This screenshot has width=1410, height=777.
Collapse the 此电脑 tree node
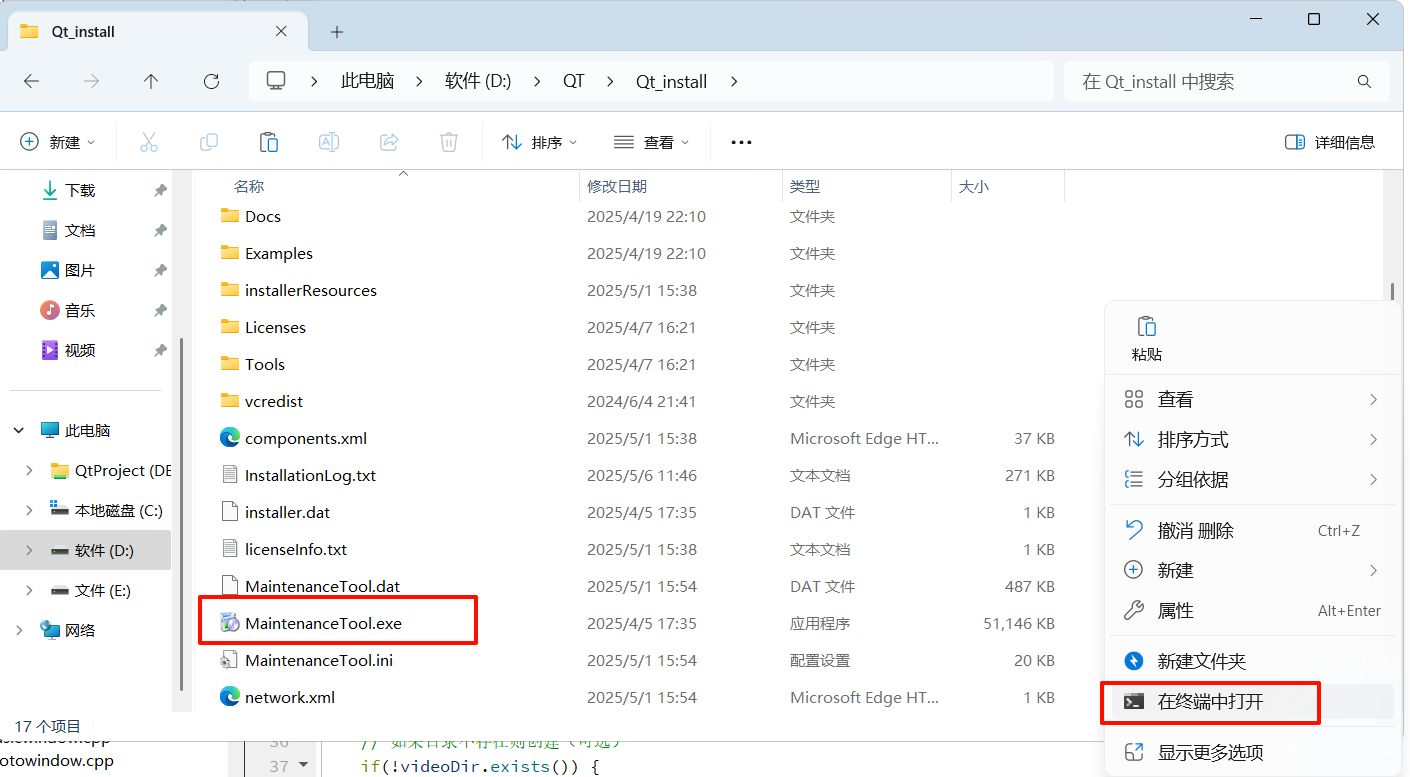[19, 430]
